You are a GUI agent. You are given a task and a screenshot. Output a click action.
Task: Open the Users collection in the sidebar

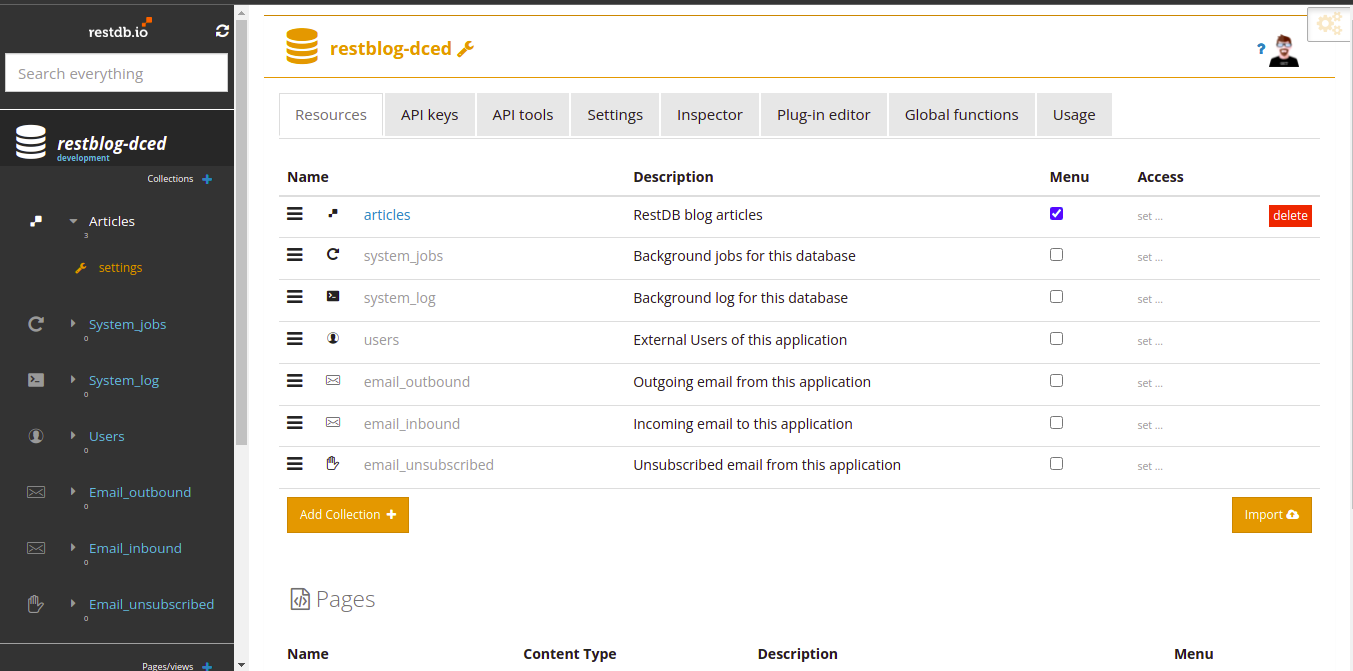point(107,436)
